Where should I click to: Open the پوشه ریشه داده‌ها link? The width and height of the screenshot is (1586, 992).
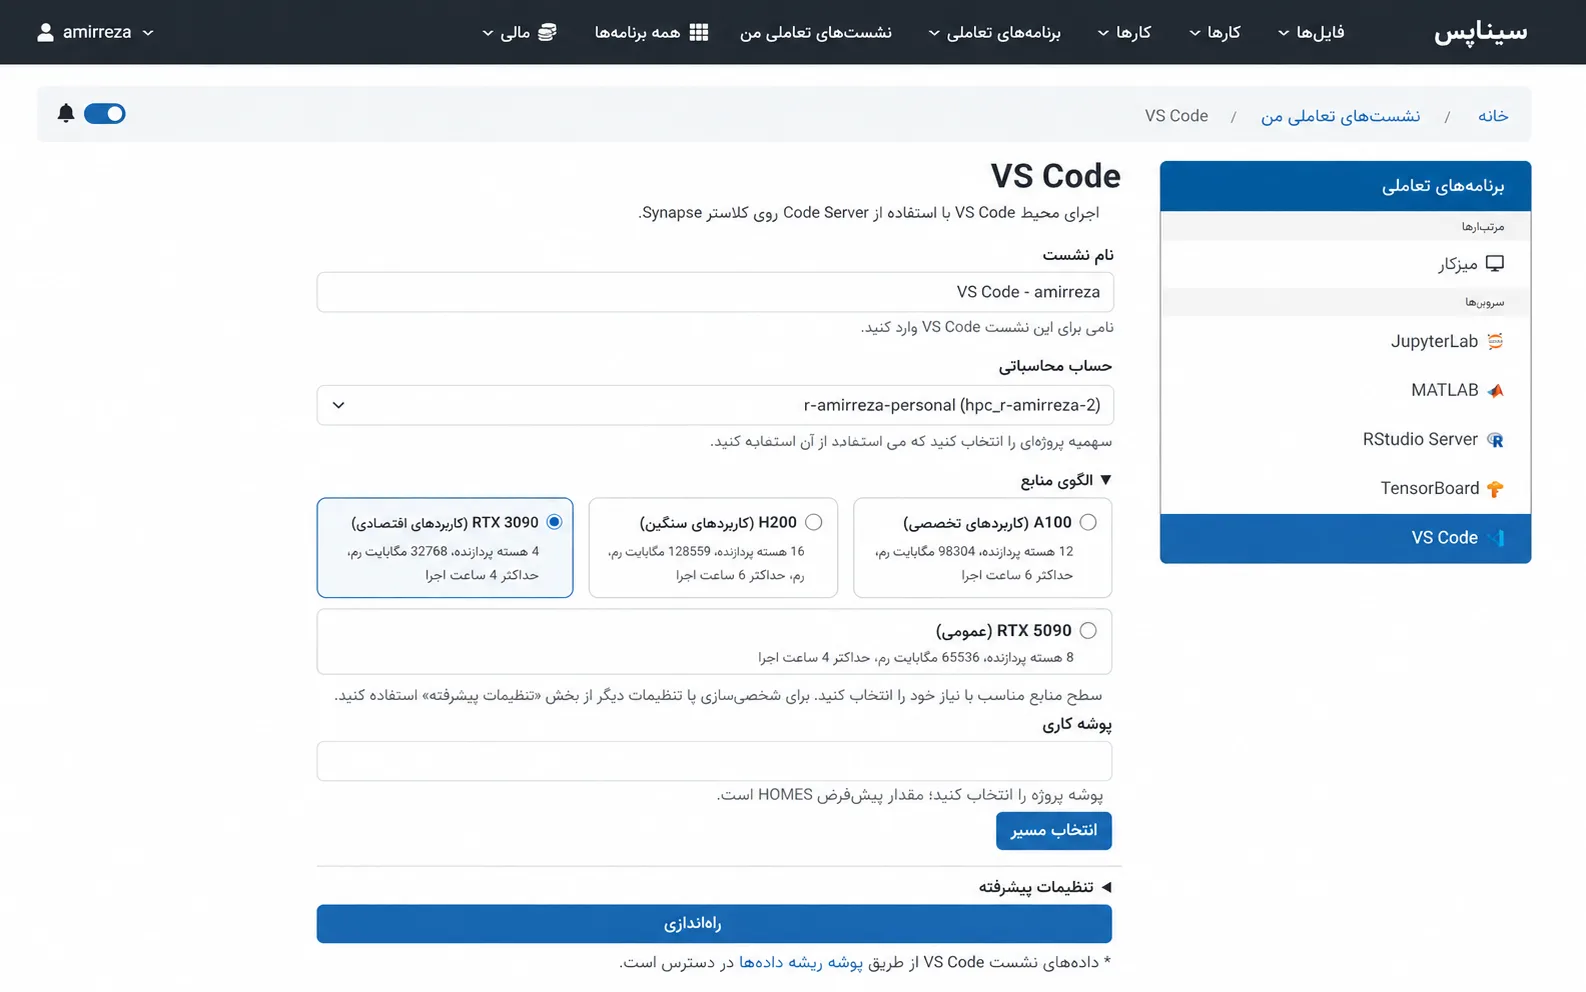click(801, 962)
